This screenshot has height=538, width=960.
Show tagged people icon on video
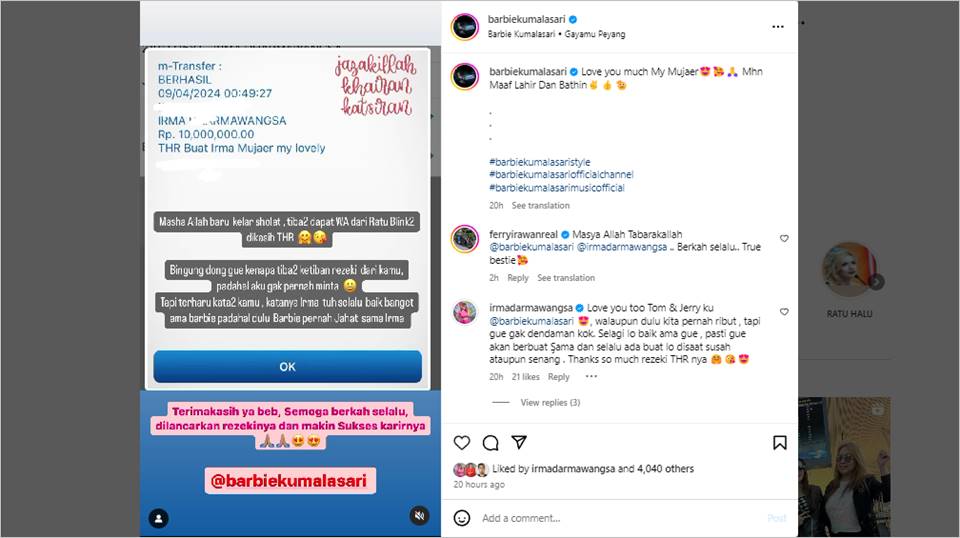[159, 519]
